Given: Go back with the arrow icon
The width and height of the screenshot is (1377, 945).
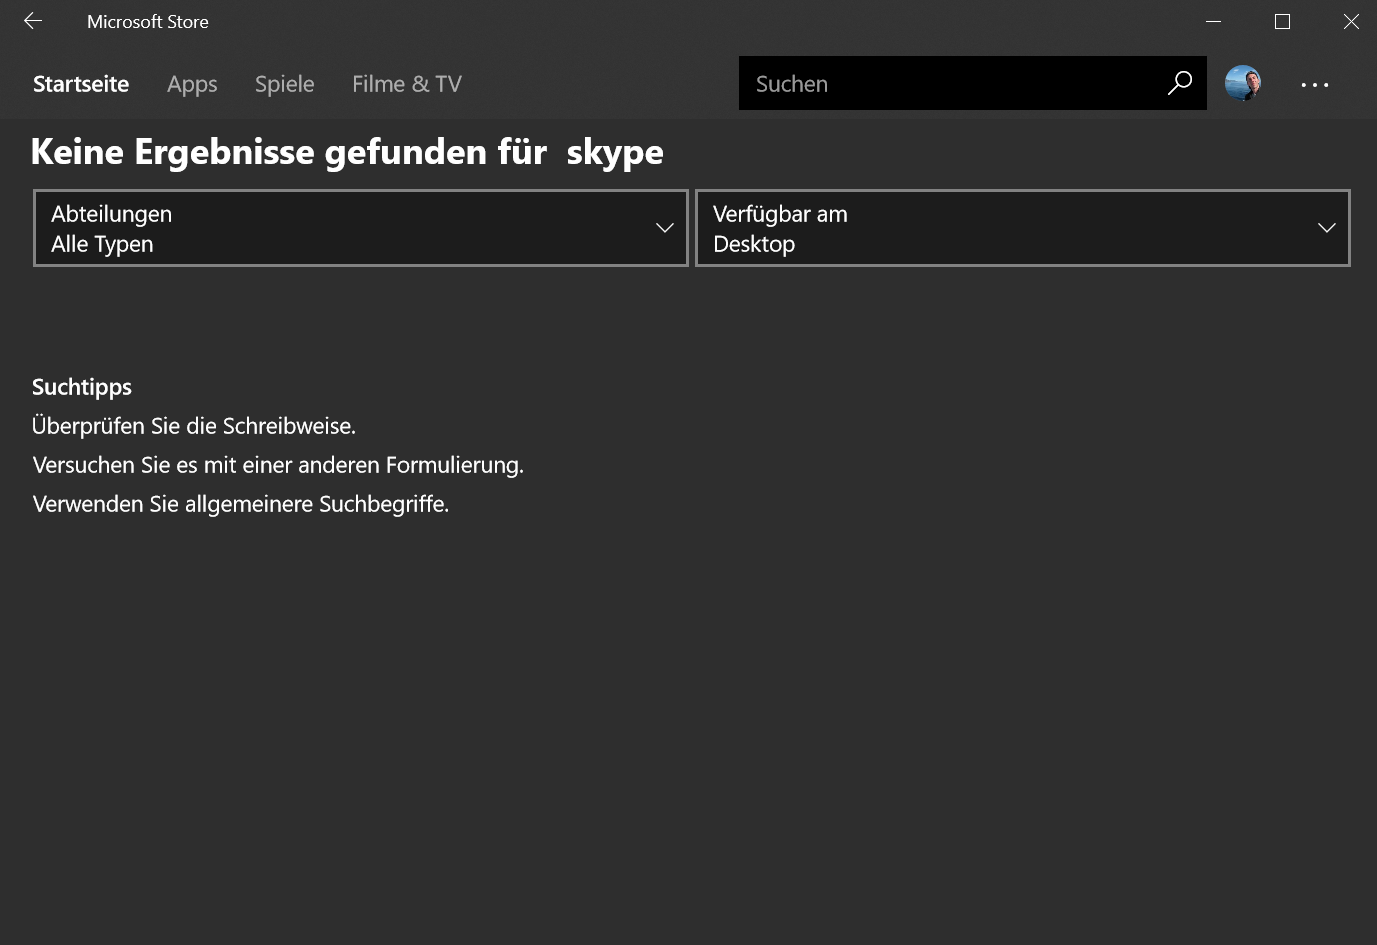Looking at the screenshot, I should coord(33,21).
